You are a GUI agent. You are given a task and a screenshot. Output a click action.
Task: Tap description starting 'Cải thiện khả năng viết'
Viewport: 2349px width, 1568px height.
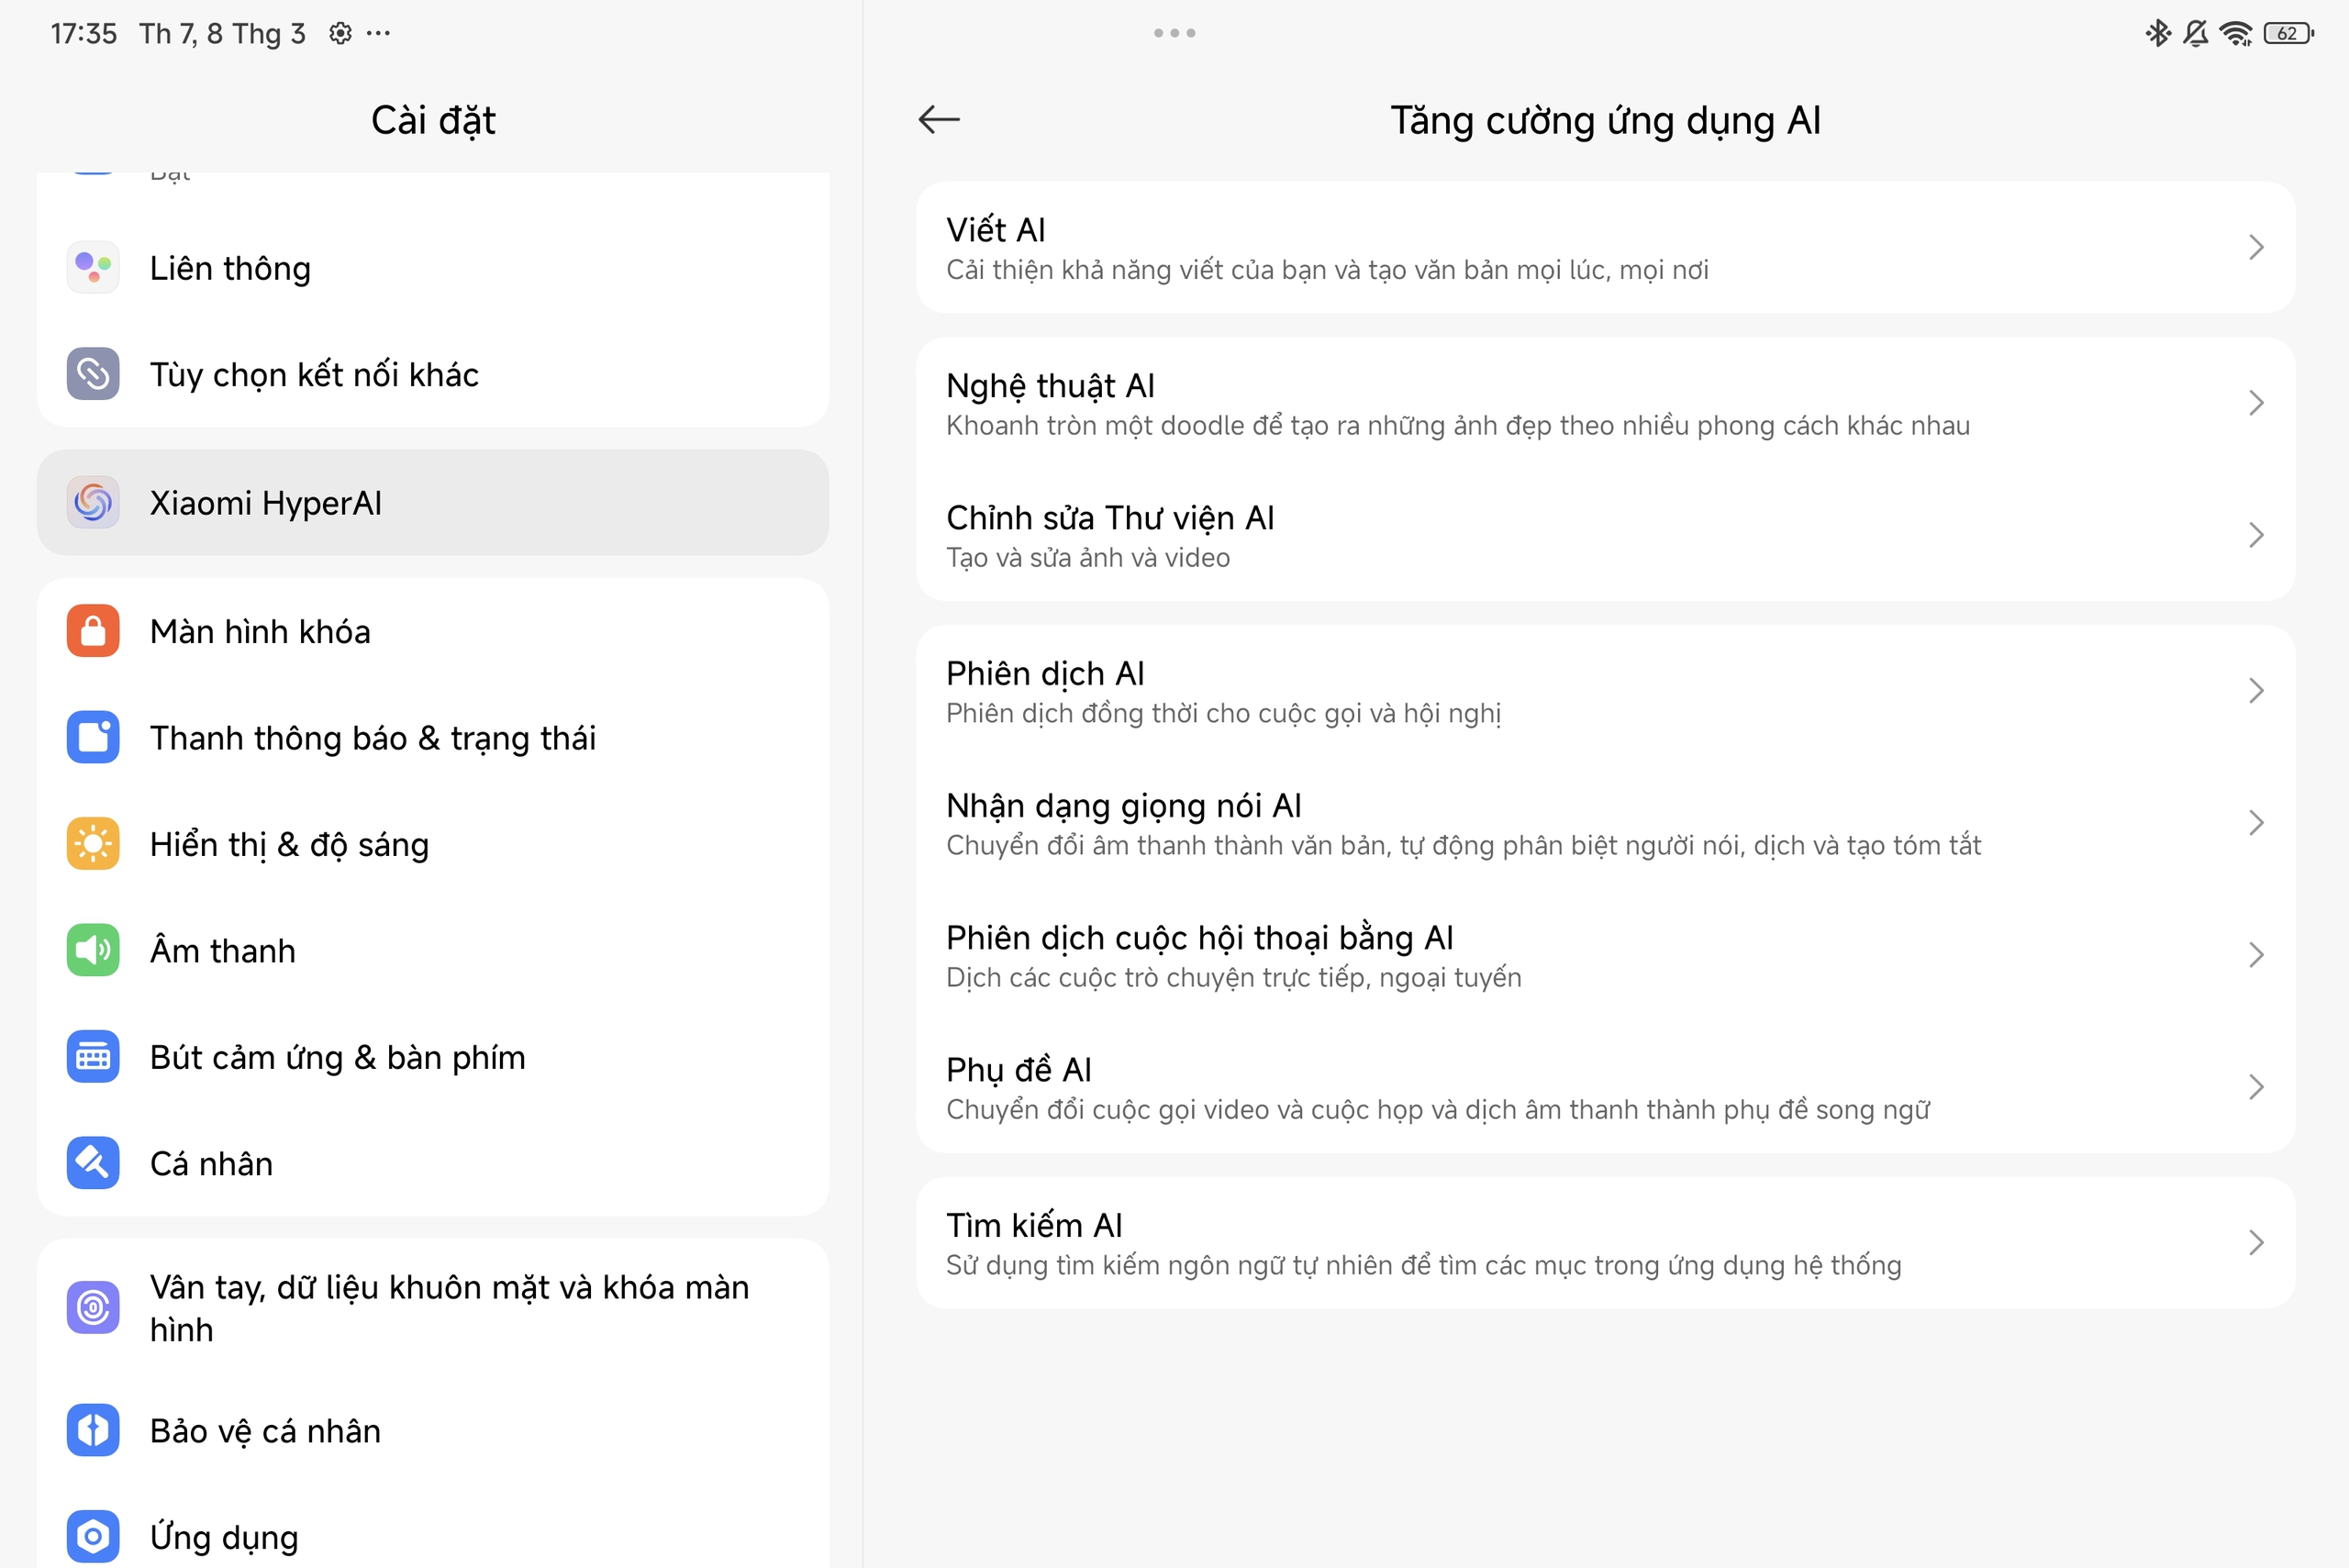(x=1327, y=270)
